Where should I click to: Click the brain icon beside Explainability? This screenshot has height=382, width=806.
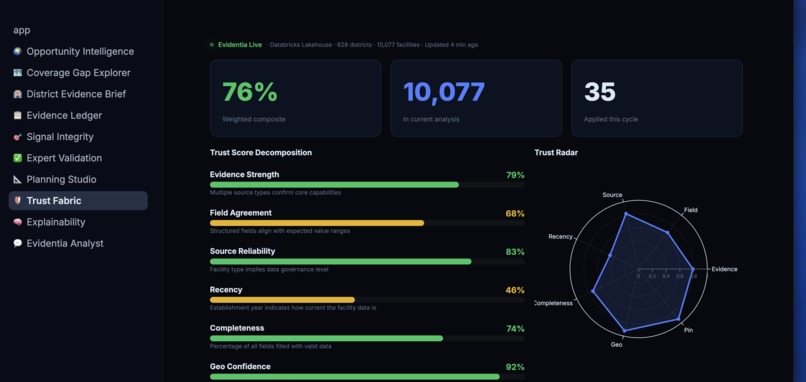(17, 222)
